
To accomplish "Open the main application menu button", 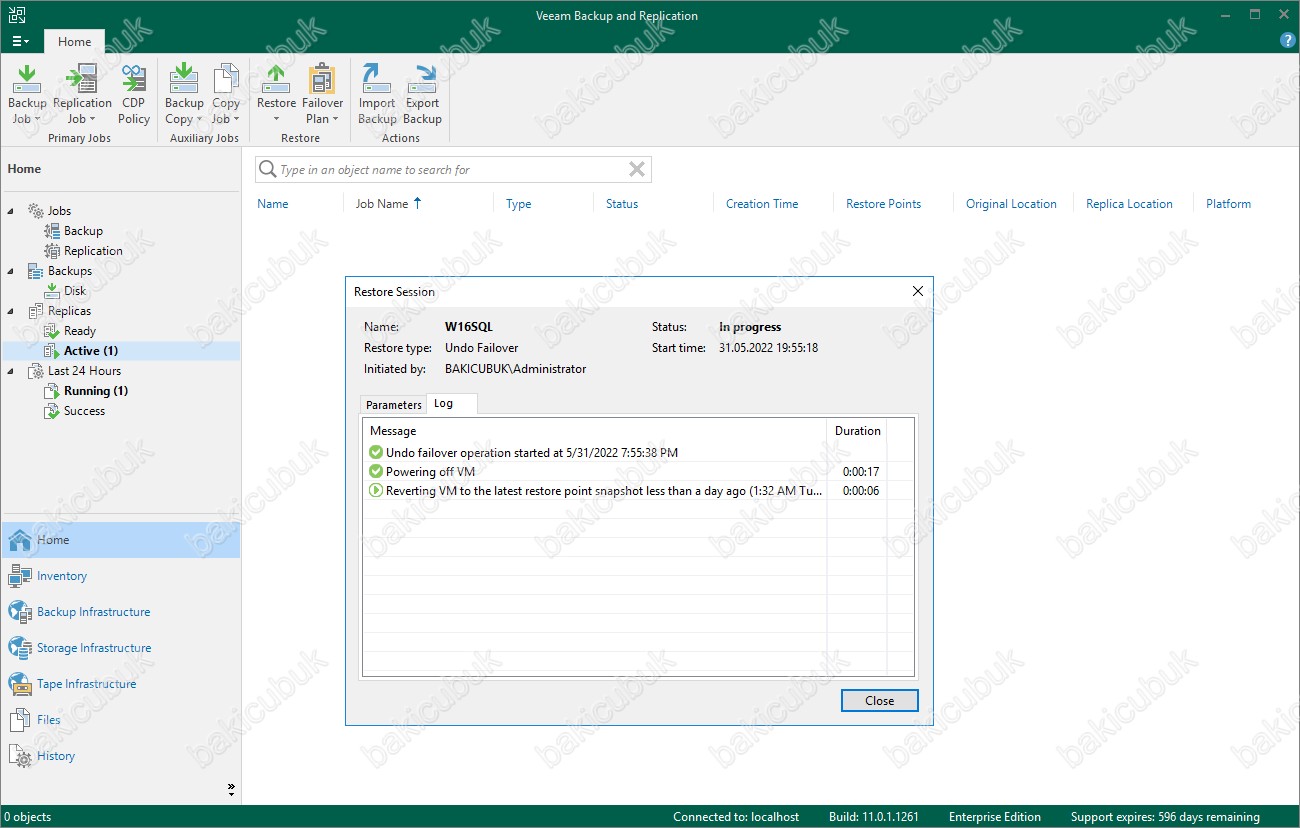I will (20, 41).
